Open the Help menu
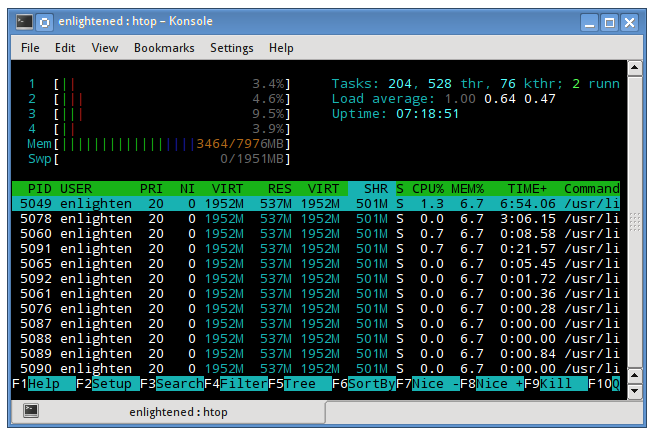 click(x=281, y=48)
